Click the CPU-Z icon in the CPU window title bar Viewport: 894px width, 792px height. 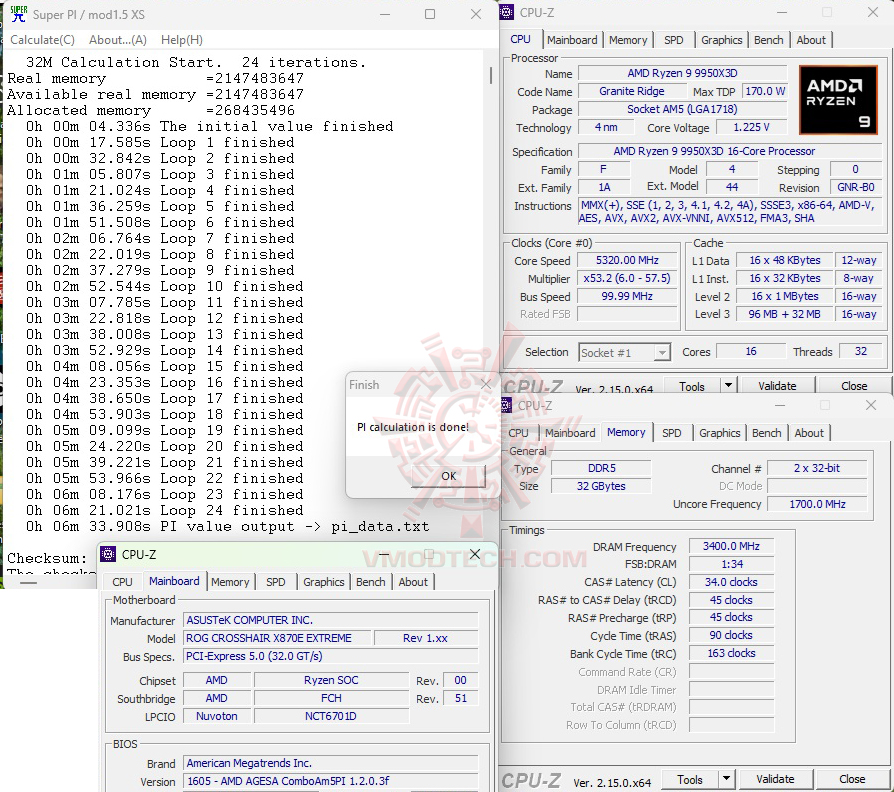(505, 12)
